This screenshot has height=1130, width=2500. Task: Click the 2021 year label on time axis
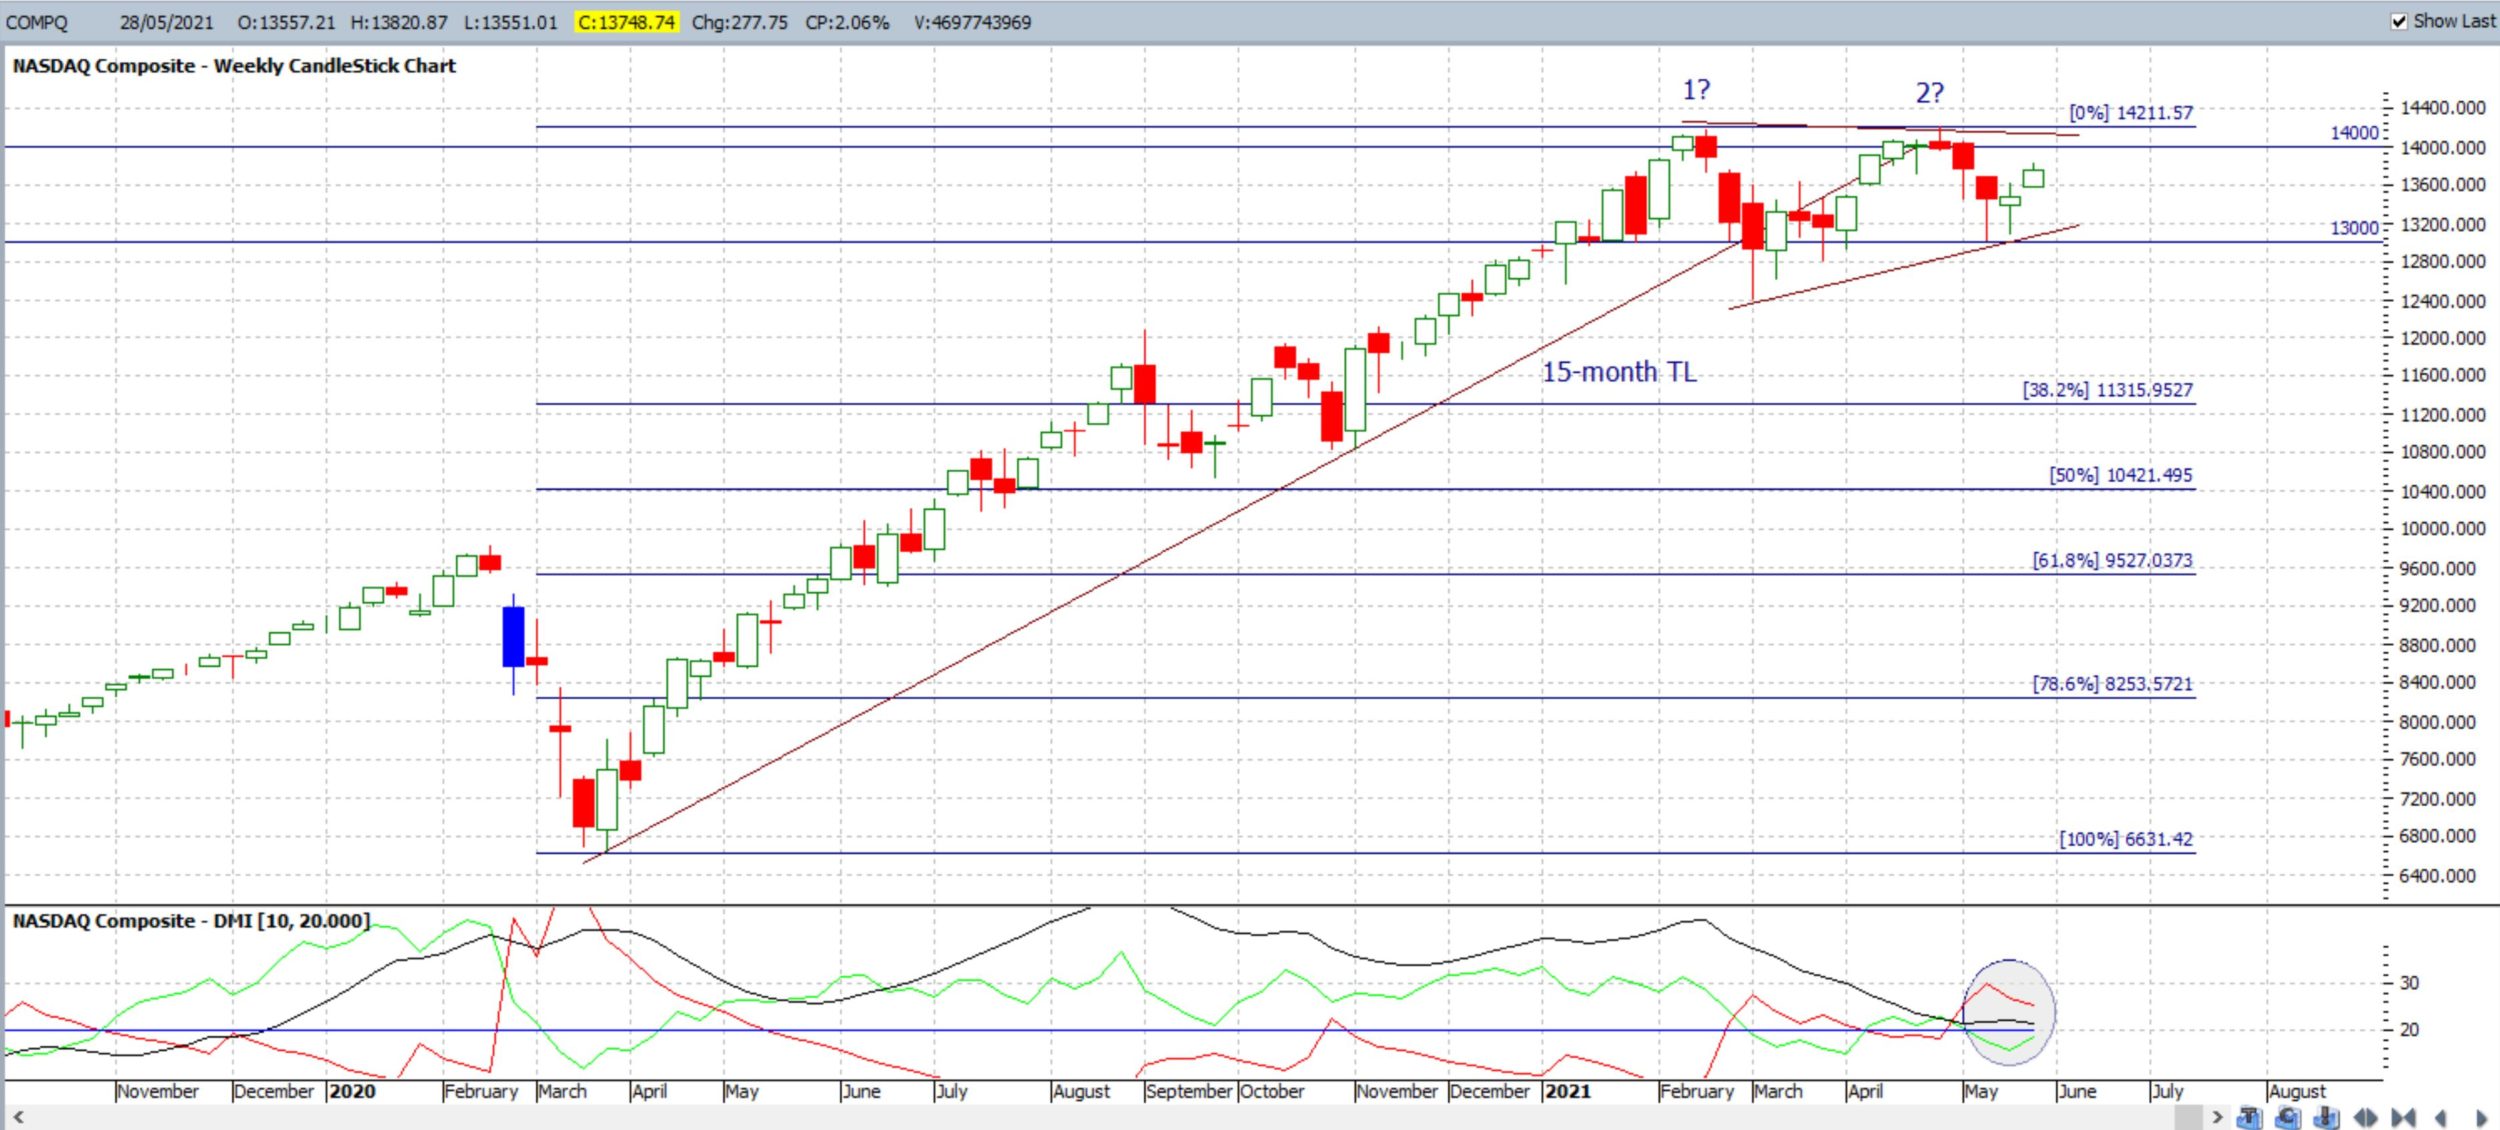point(1567,1092)
